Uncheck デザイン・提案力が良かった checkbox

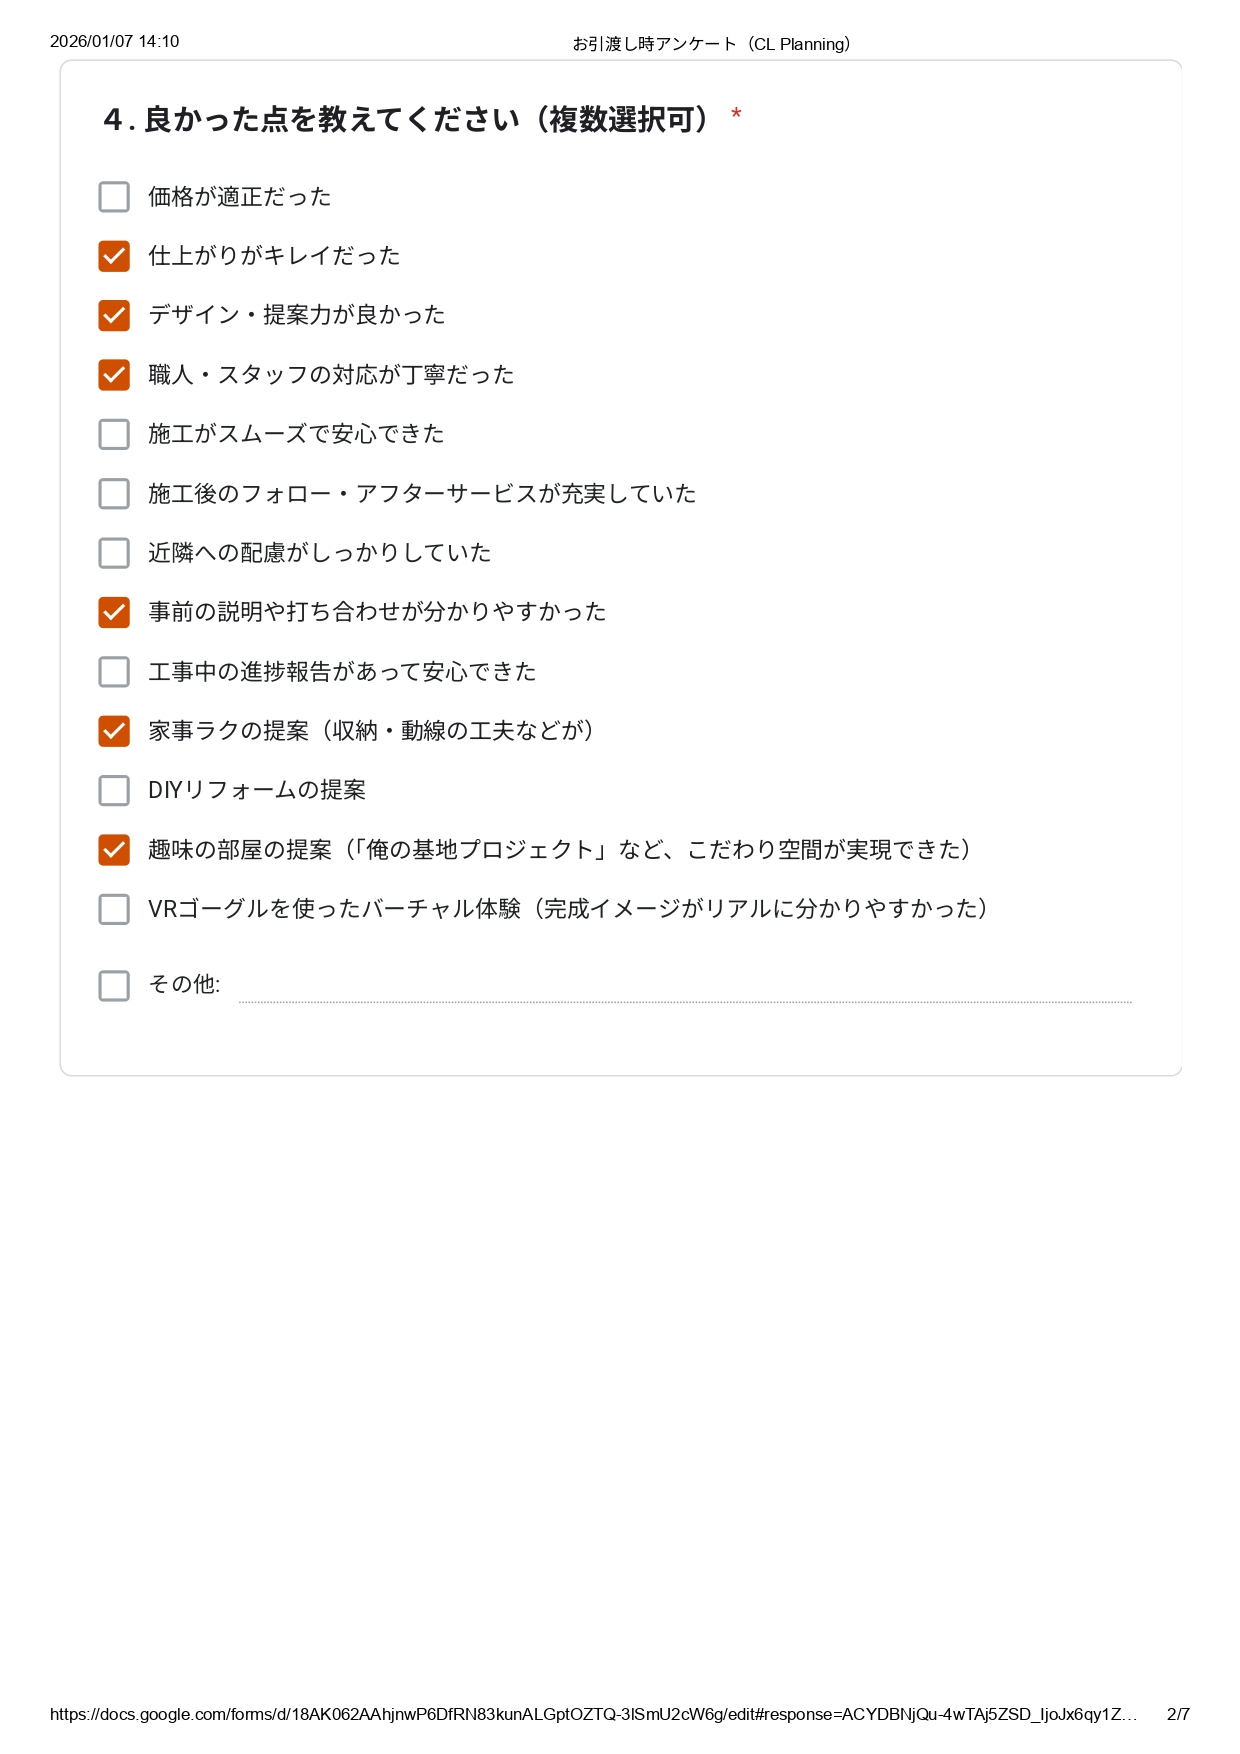114,316
